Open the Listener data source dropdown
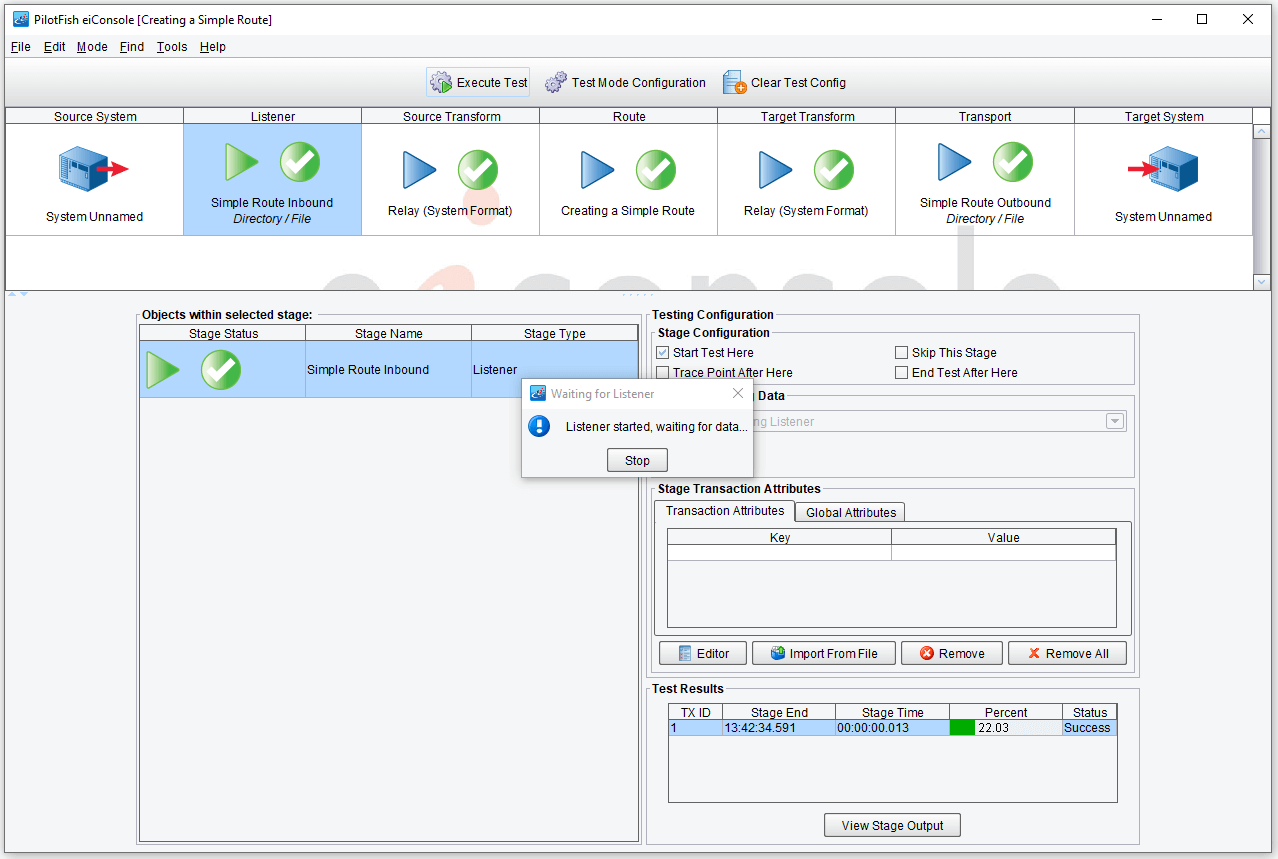The image size is (1278, 859). tap(1115, 422)
